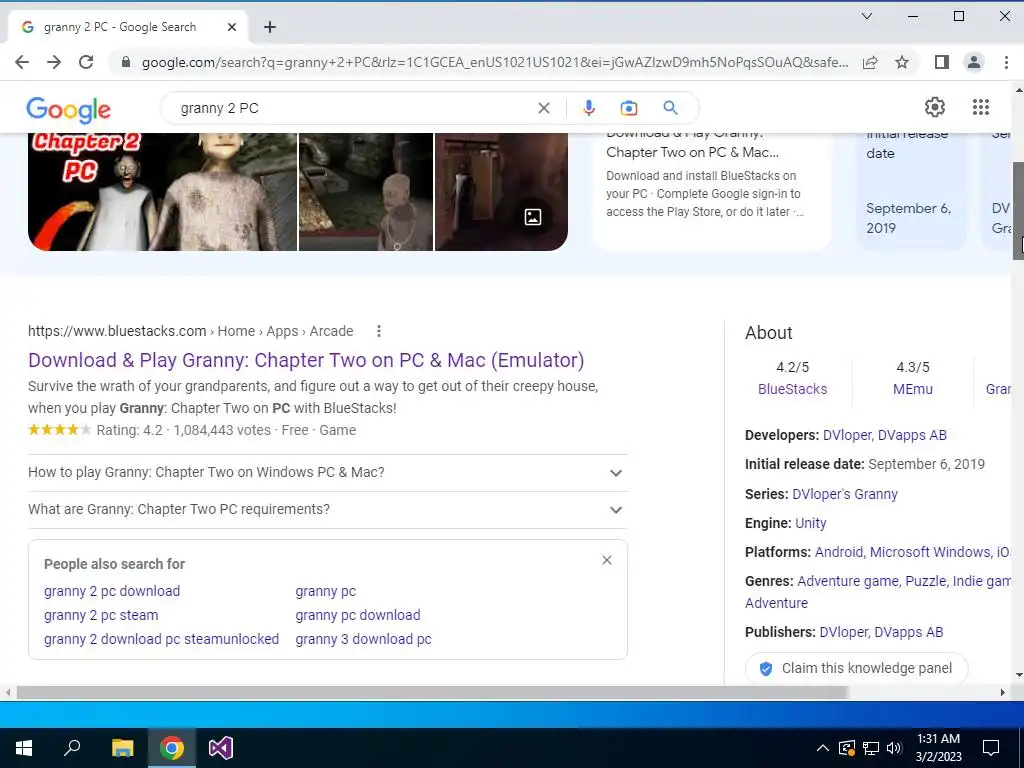The height and width of the screenshot is (768, 1024).
Task: Open Puzzle genre link
Action: (925, 581)
